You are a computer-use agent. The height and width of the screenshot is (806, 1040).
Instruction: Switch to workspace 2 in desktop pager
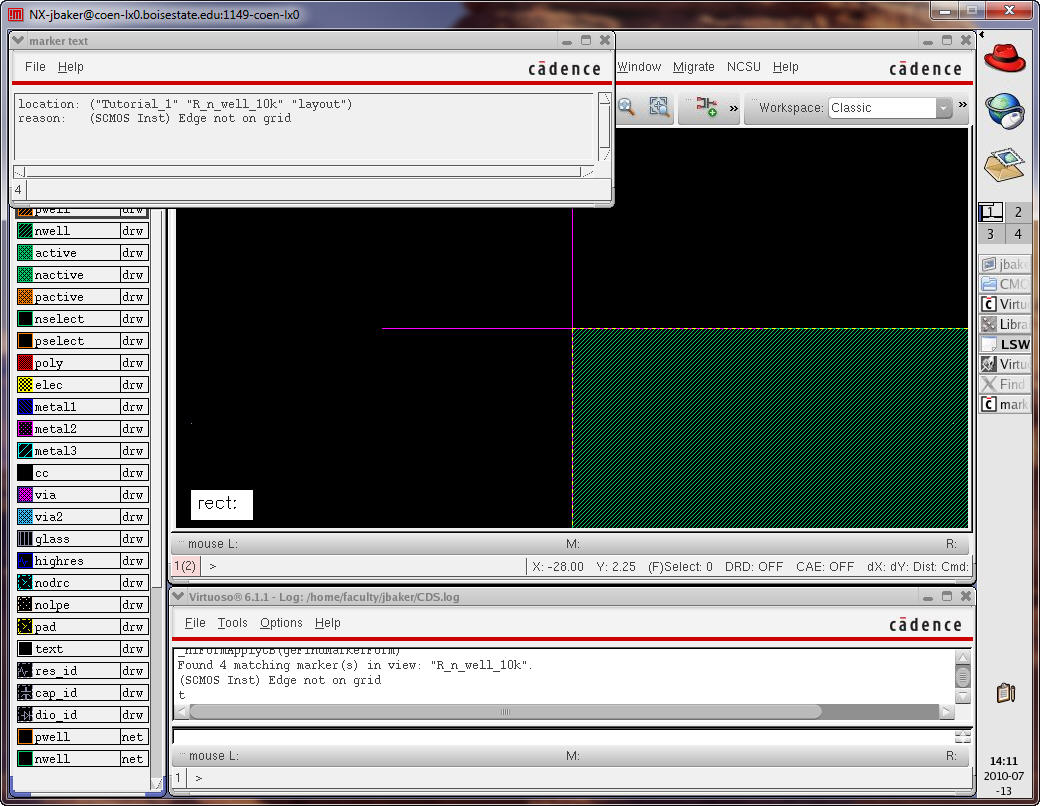1017,212
